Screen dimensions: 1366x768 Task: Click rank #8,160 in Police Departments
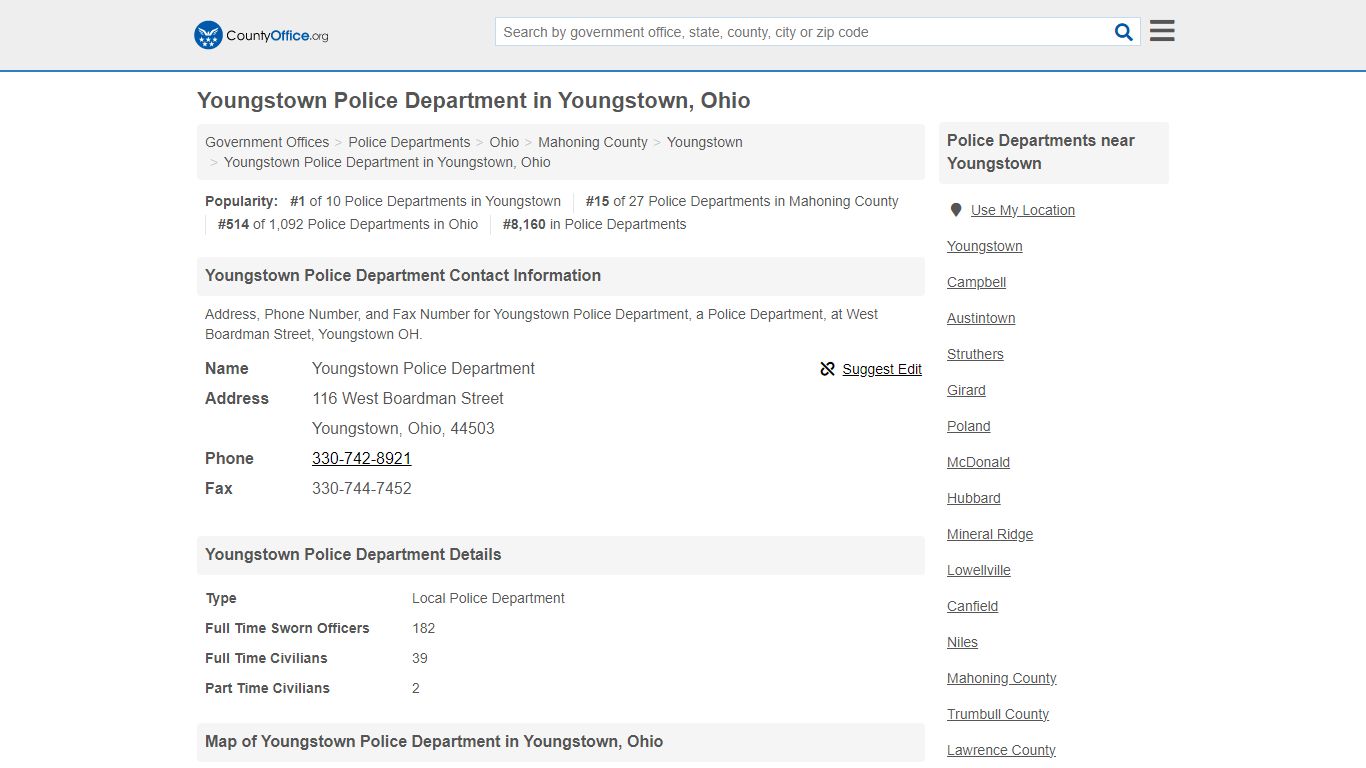tap(594, 224)
